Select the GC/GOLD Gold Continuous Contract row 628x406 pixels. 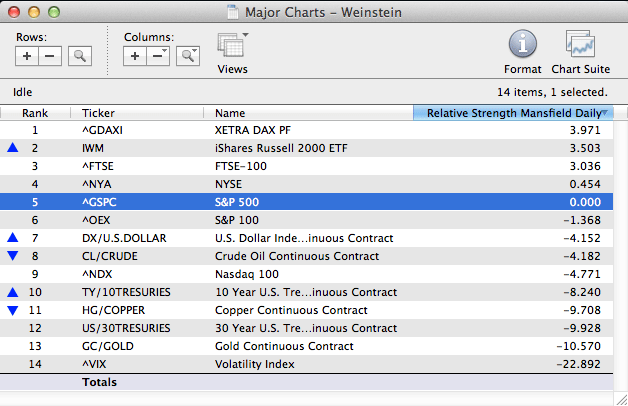[x=300, y=346]
